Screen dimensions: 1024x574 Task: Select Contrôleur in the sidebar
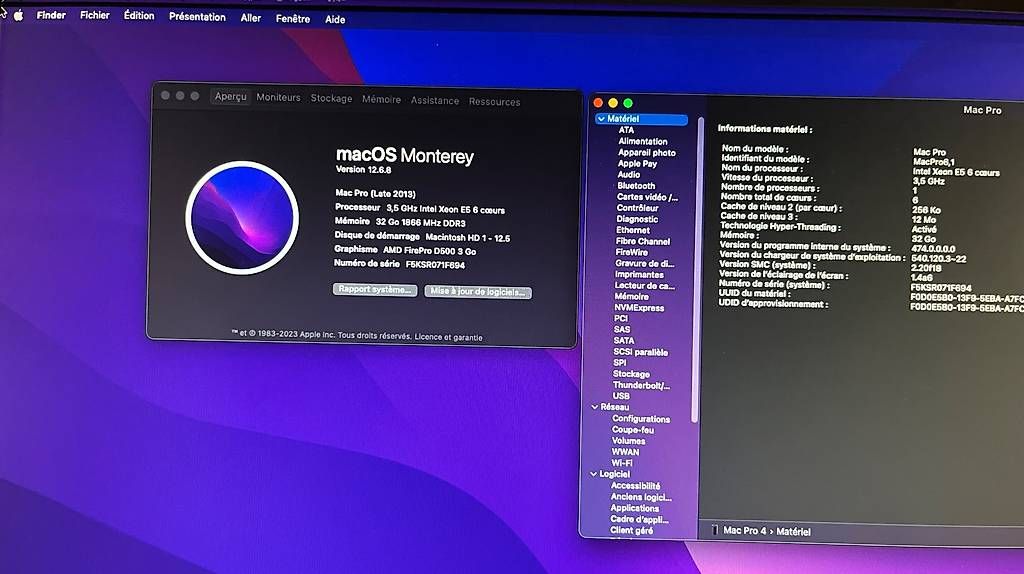point(637,208)
